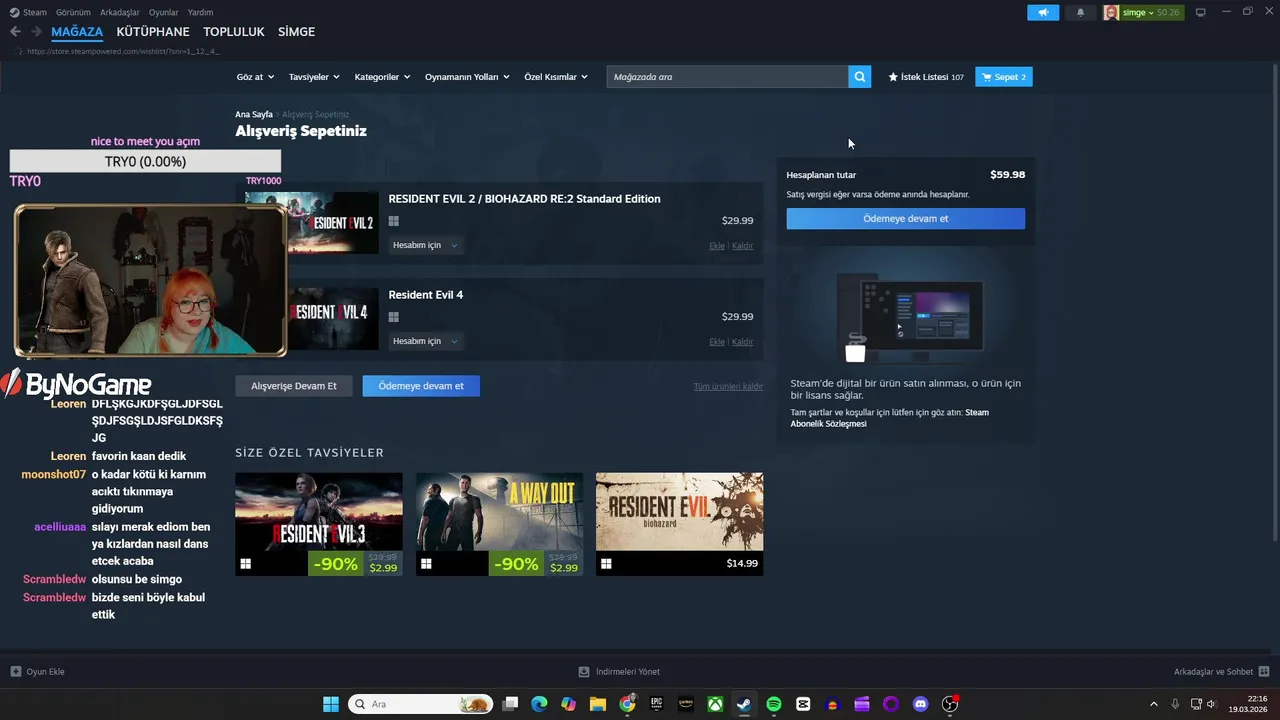Open the simge account dropdown
Screen dimensions: 1280x720
[x=1137, y=13]
